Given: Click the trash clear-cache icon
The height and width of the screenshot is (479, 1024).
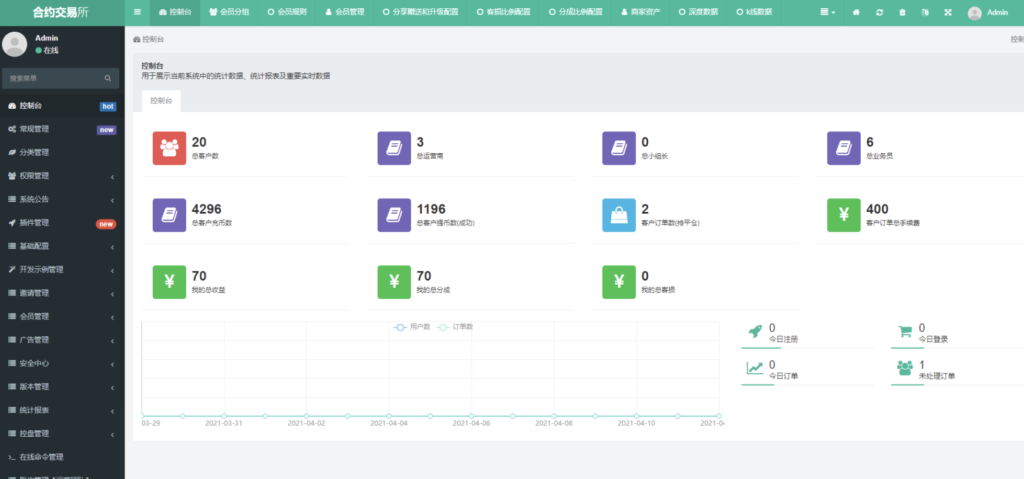Looking at the screenshot, I should [x=902, y=13].
